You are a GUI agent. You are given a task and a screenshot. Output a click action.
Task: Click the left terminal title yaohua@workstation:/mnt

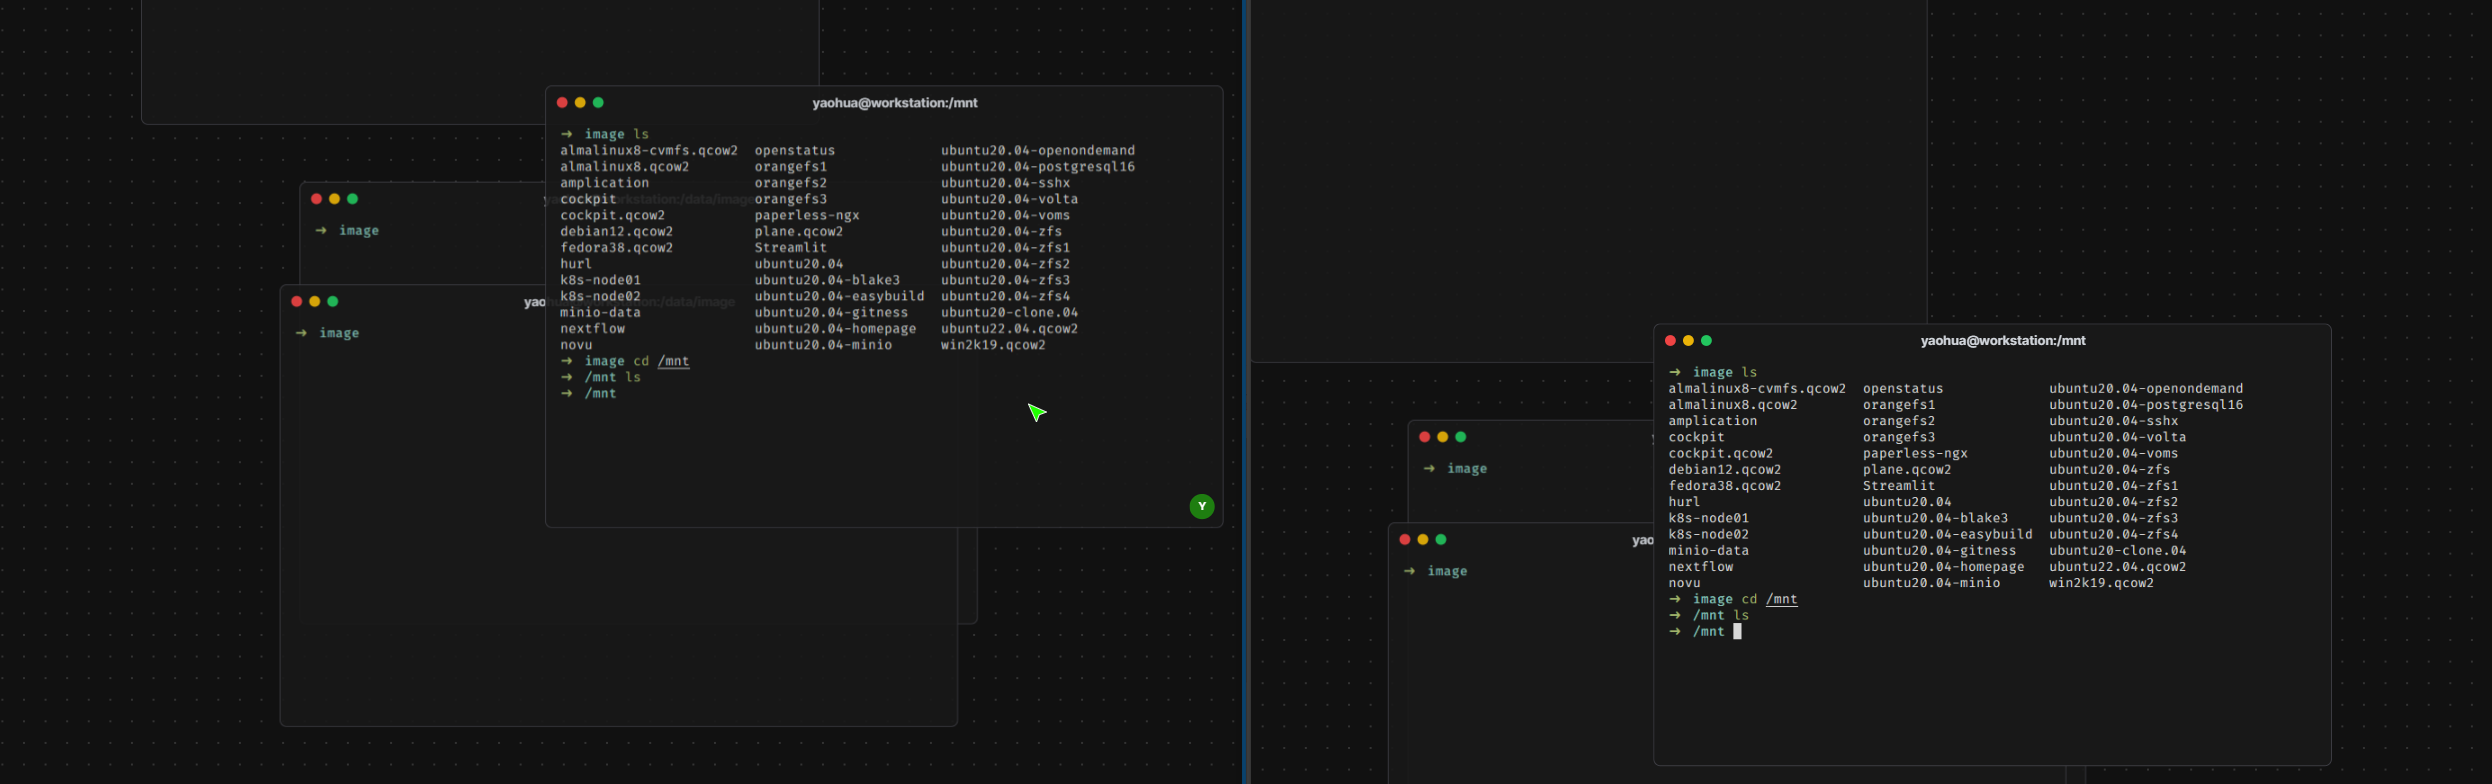(x=894, y=103)
